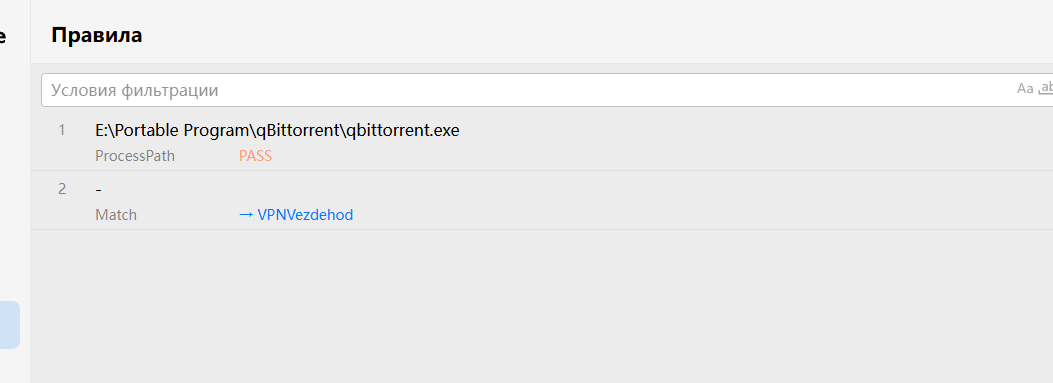
Task: Select the highlighted blue sidebar item
Action: point(9,325)
